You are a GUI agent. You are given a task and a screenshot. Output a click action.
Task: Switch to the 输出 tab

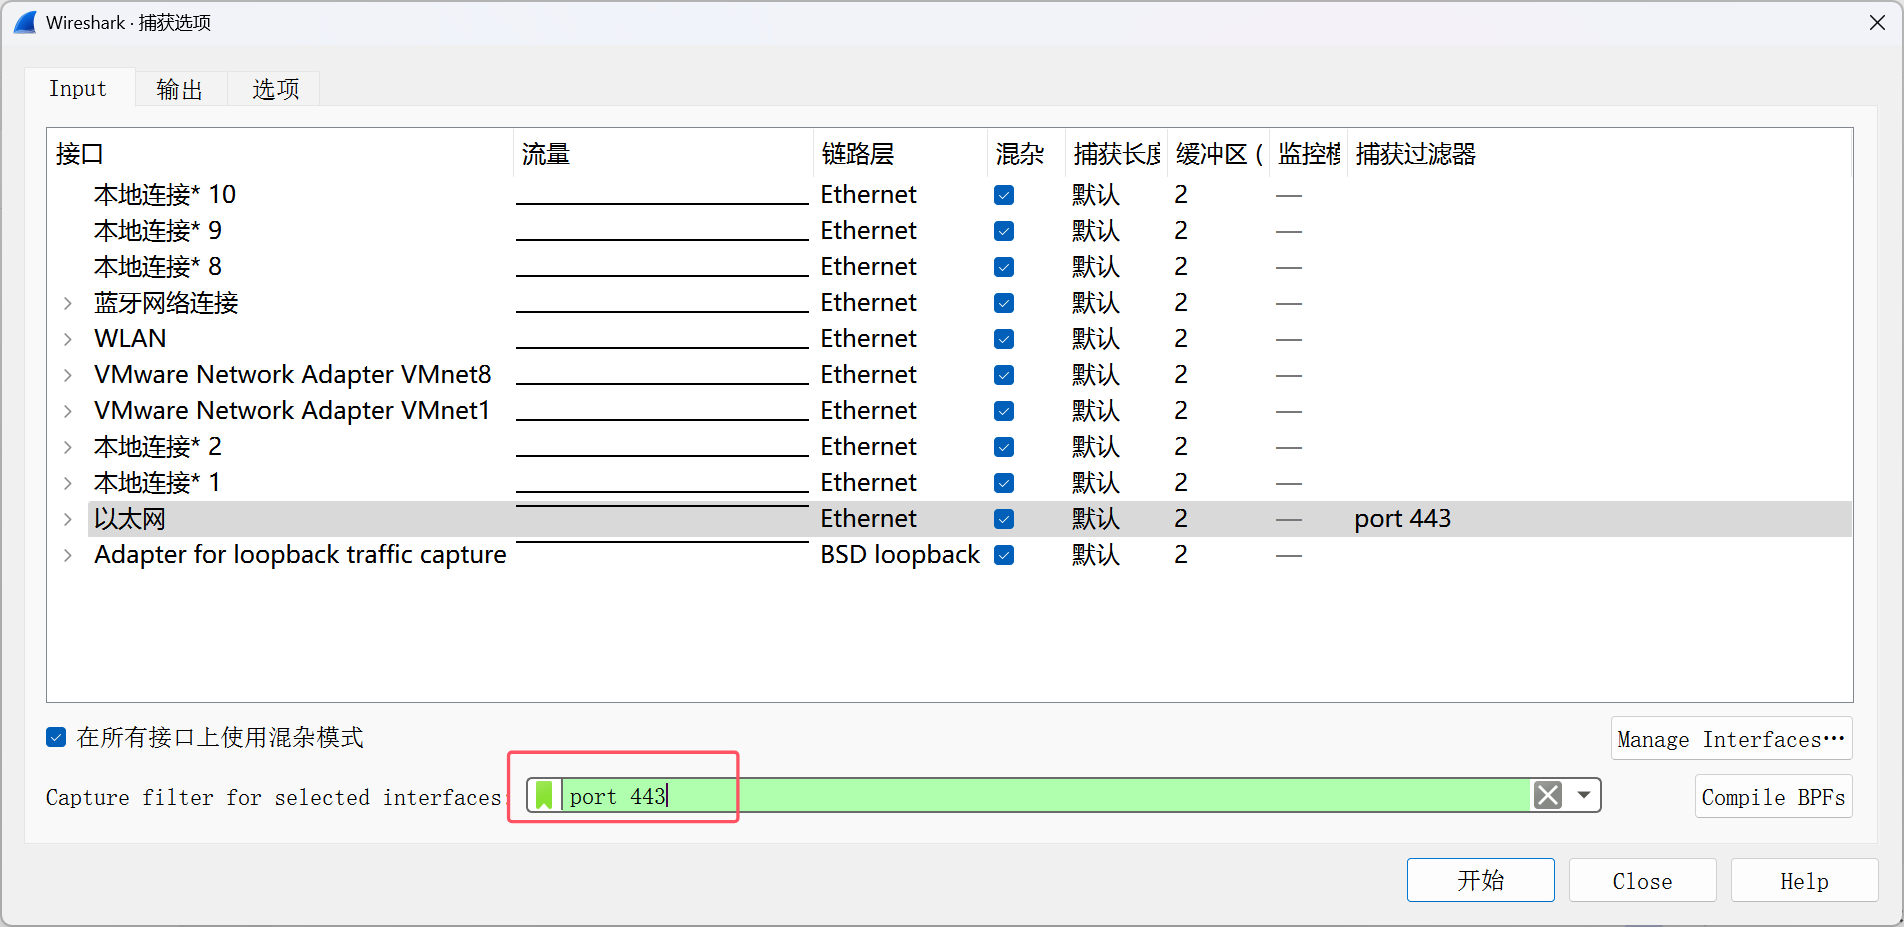click(x=180, y=89)
